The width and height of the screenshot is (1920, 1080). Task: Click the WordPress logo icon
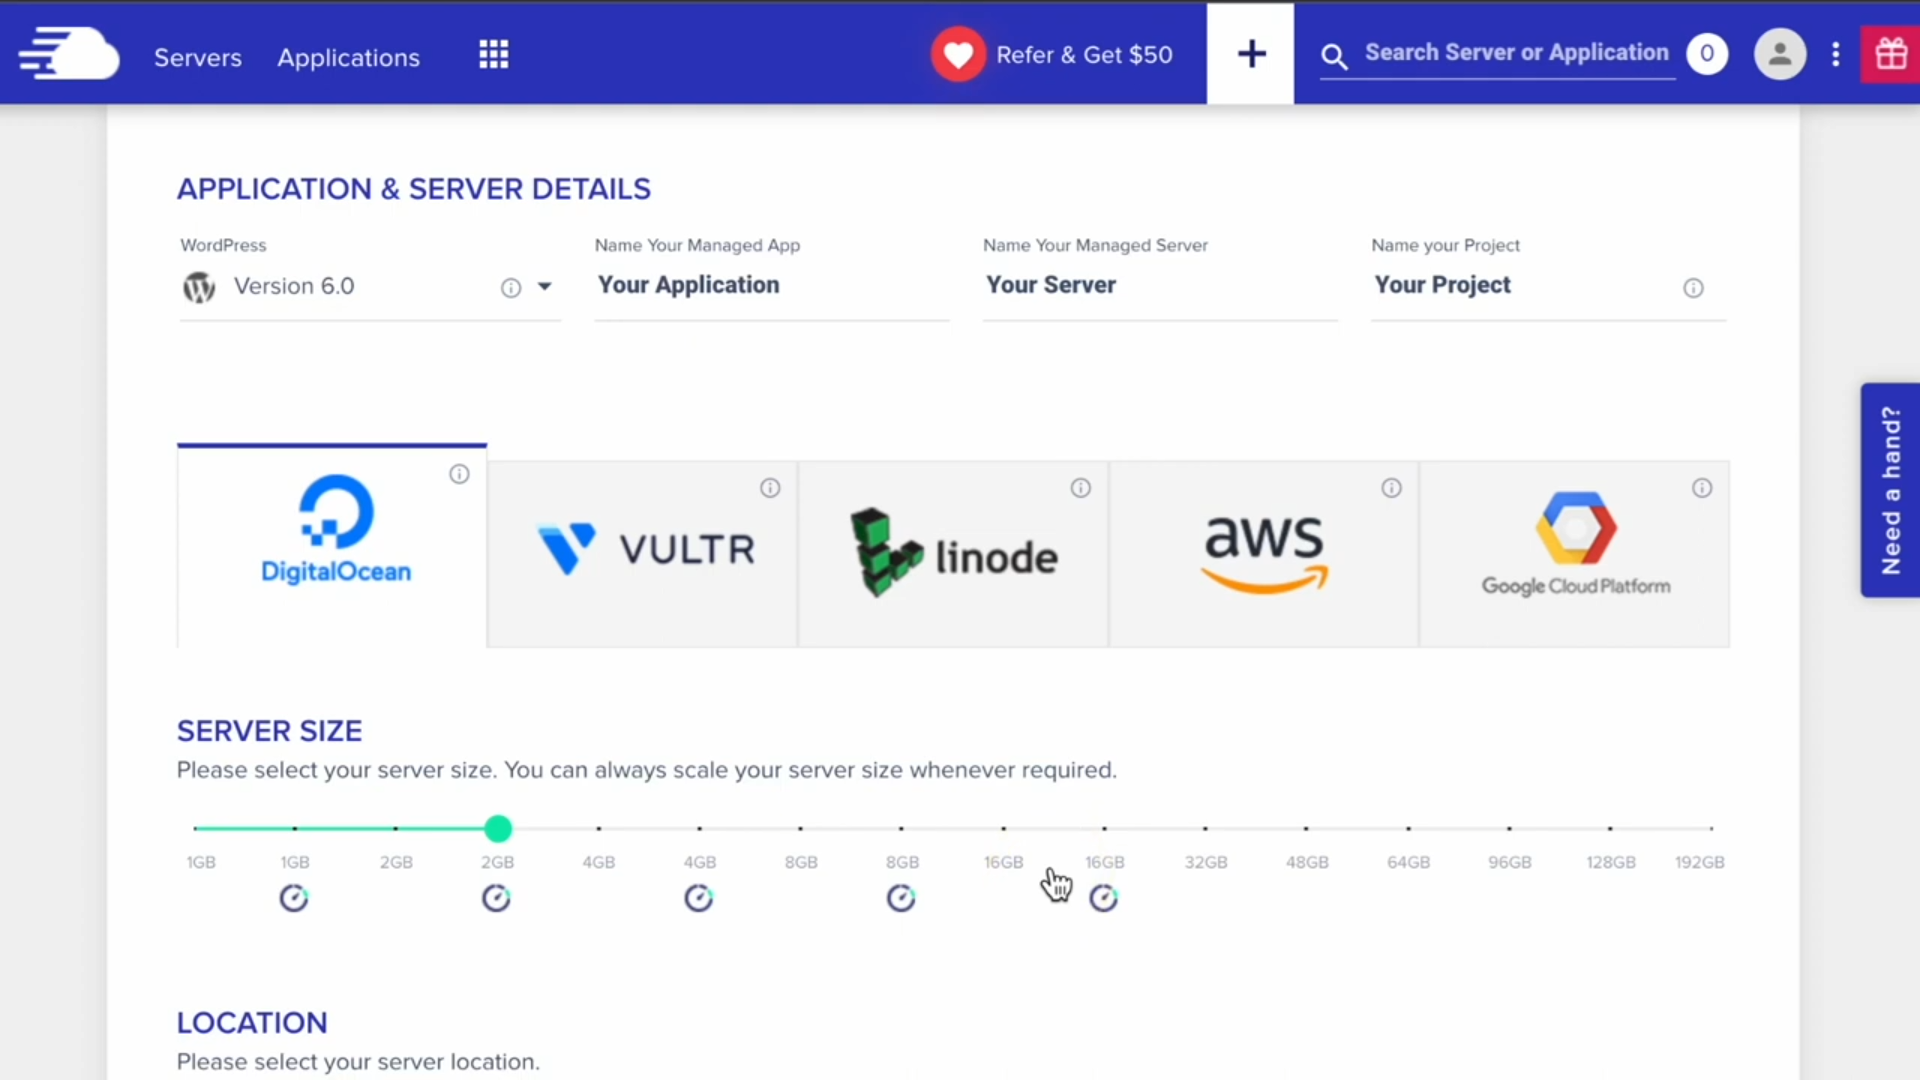click(199, 287)
